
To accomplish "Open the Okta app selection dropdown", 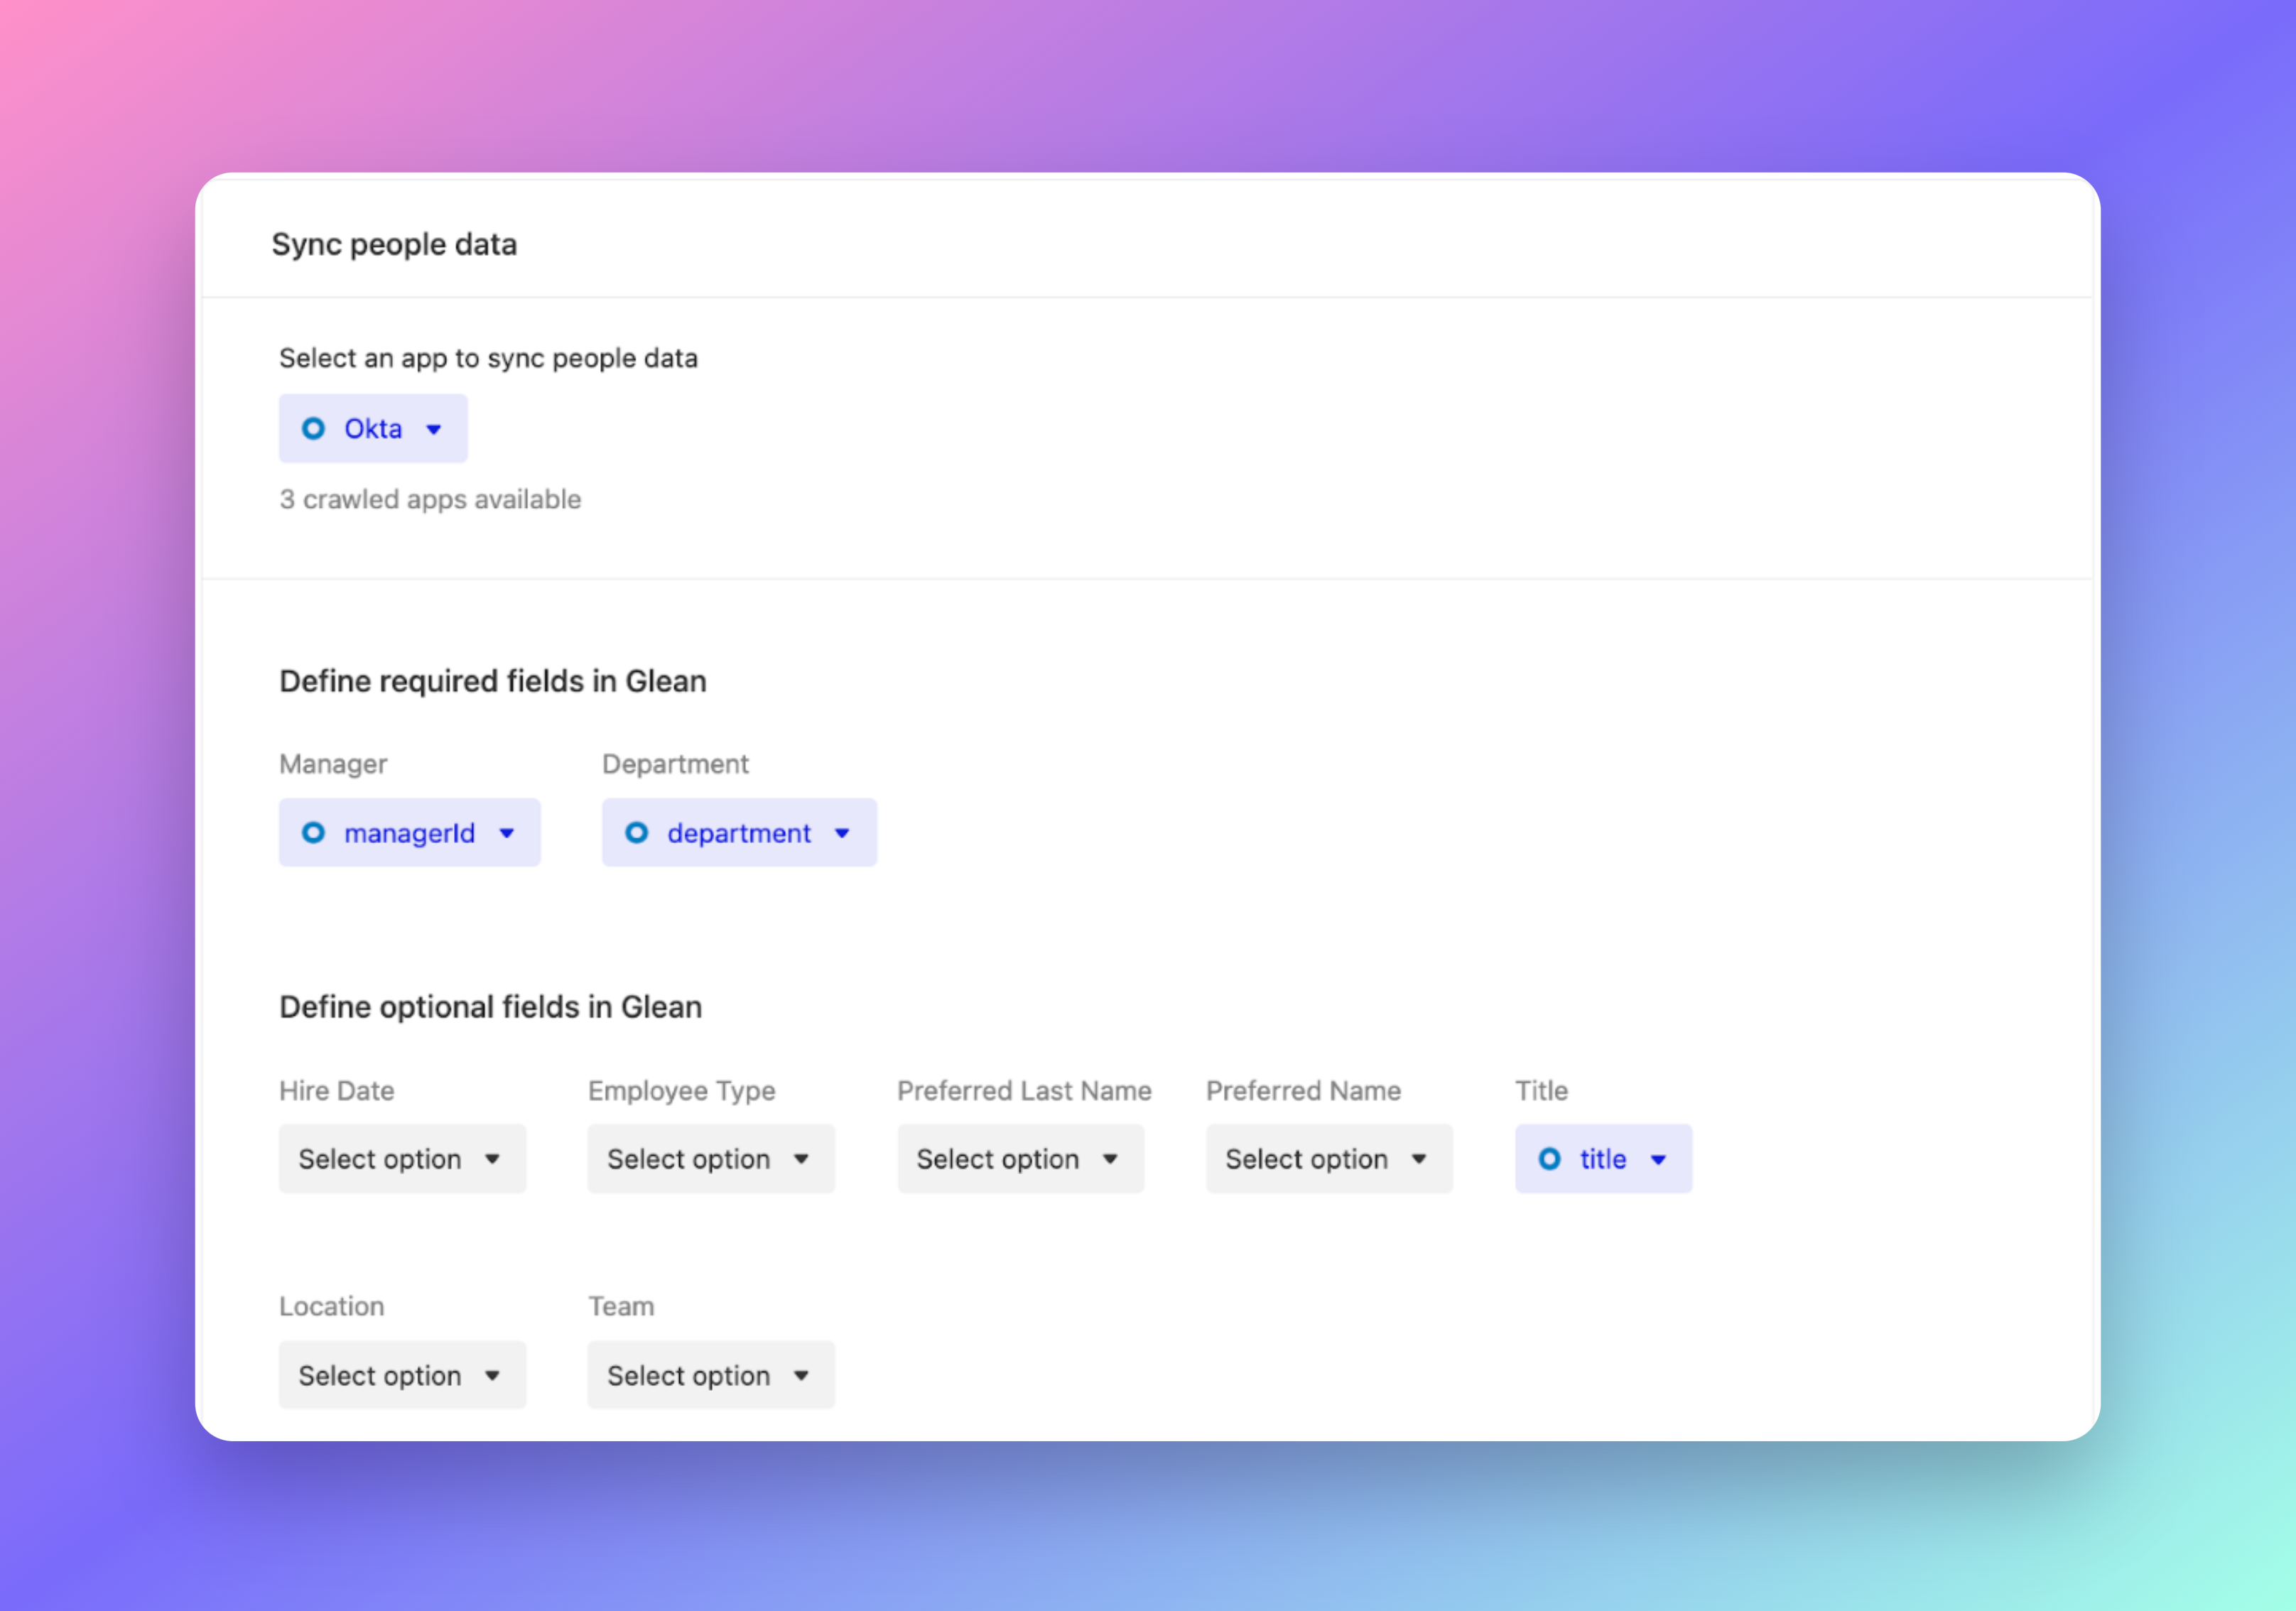I will 373,429.
